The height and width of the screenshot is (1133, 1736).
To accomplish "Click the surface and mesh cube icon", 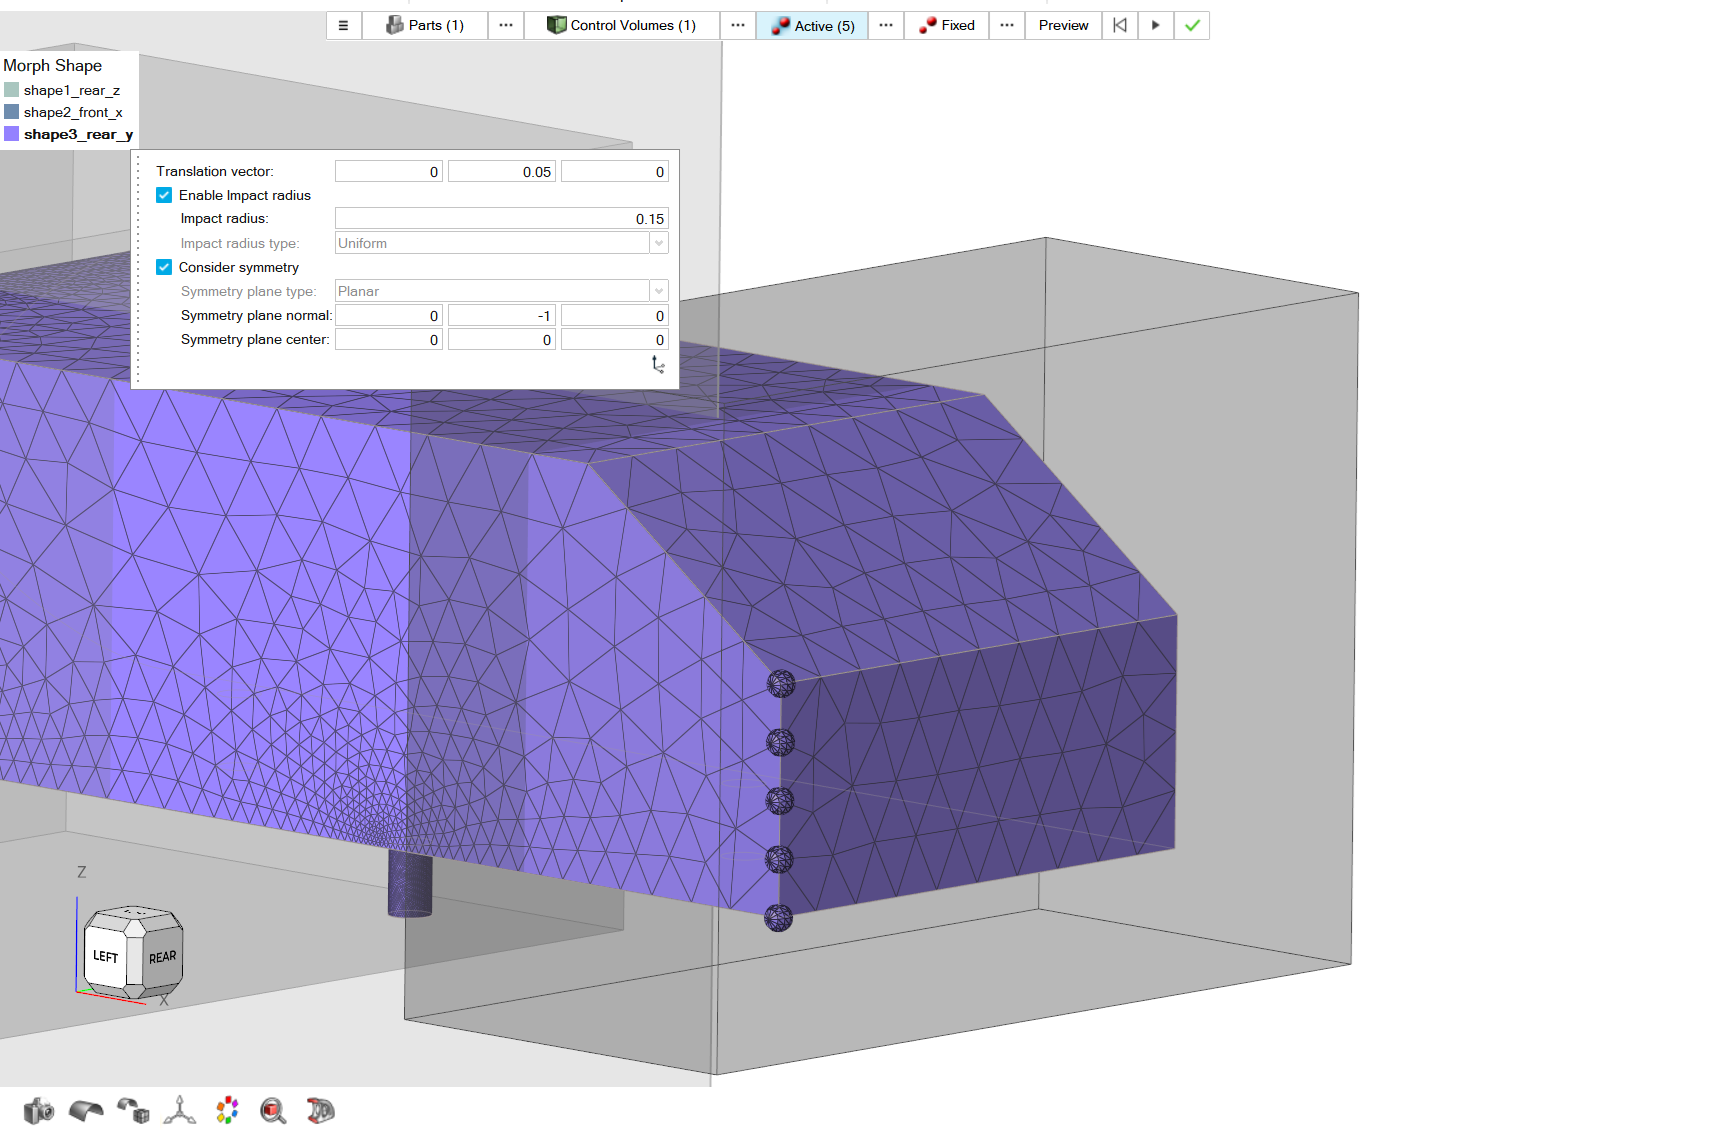I will pos(133,1110).
